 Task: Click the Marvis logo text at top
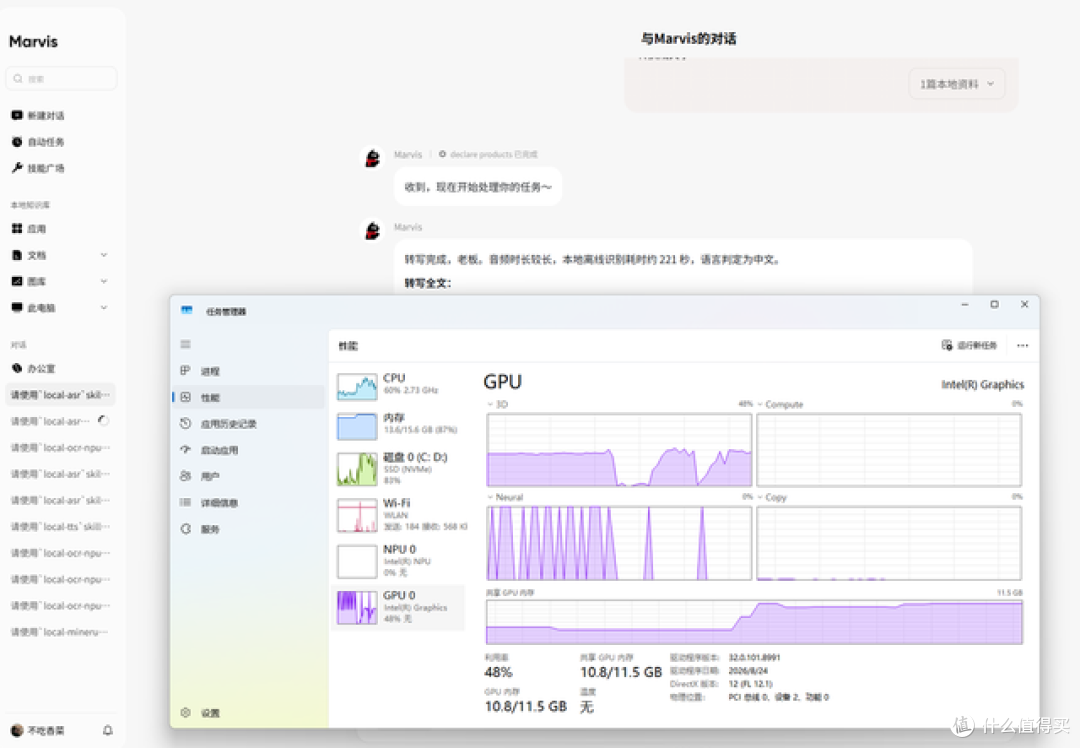tap(33, 41)
